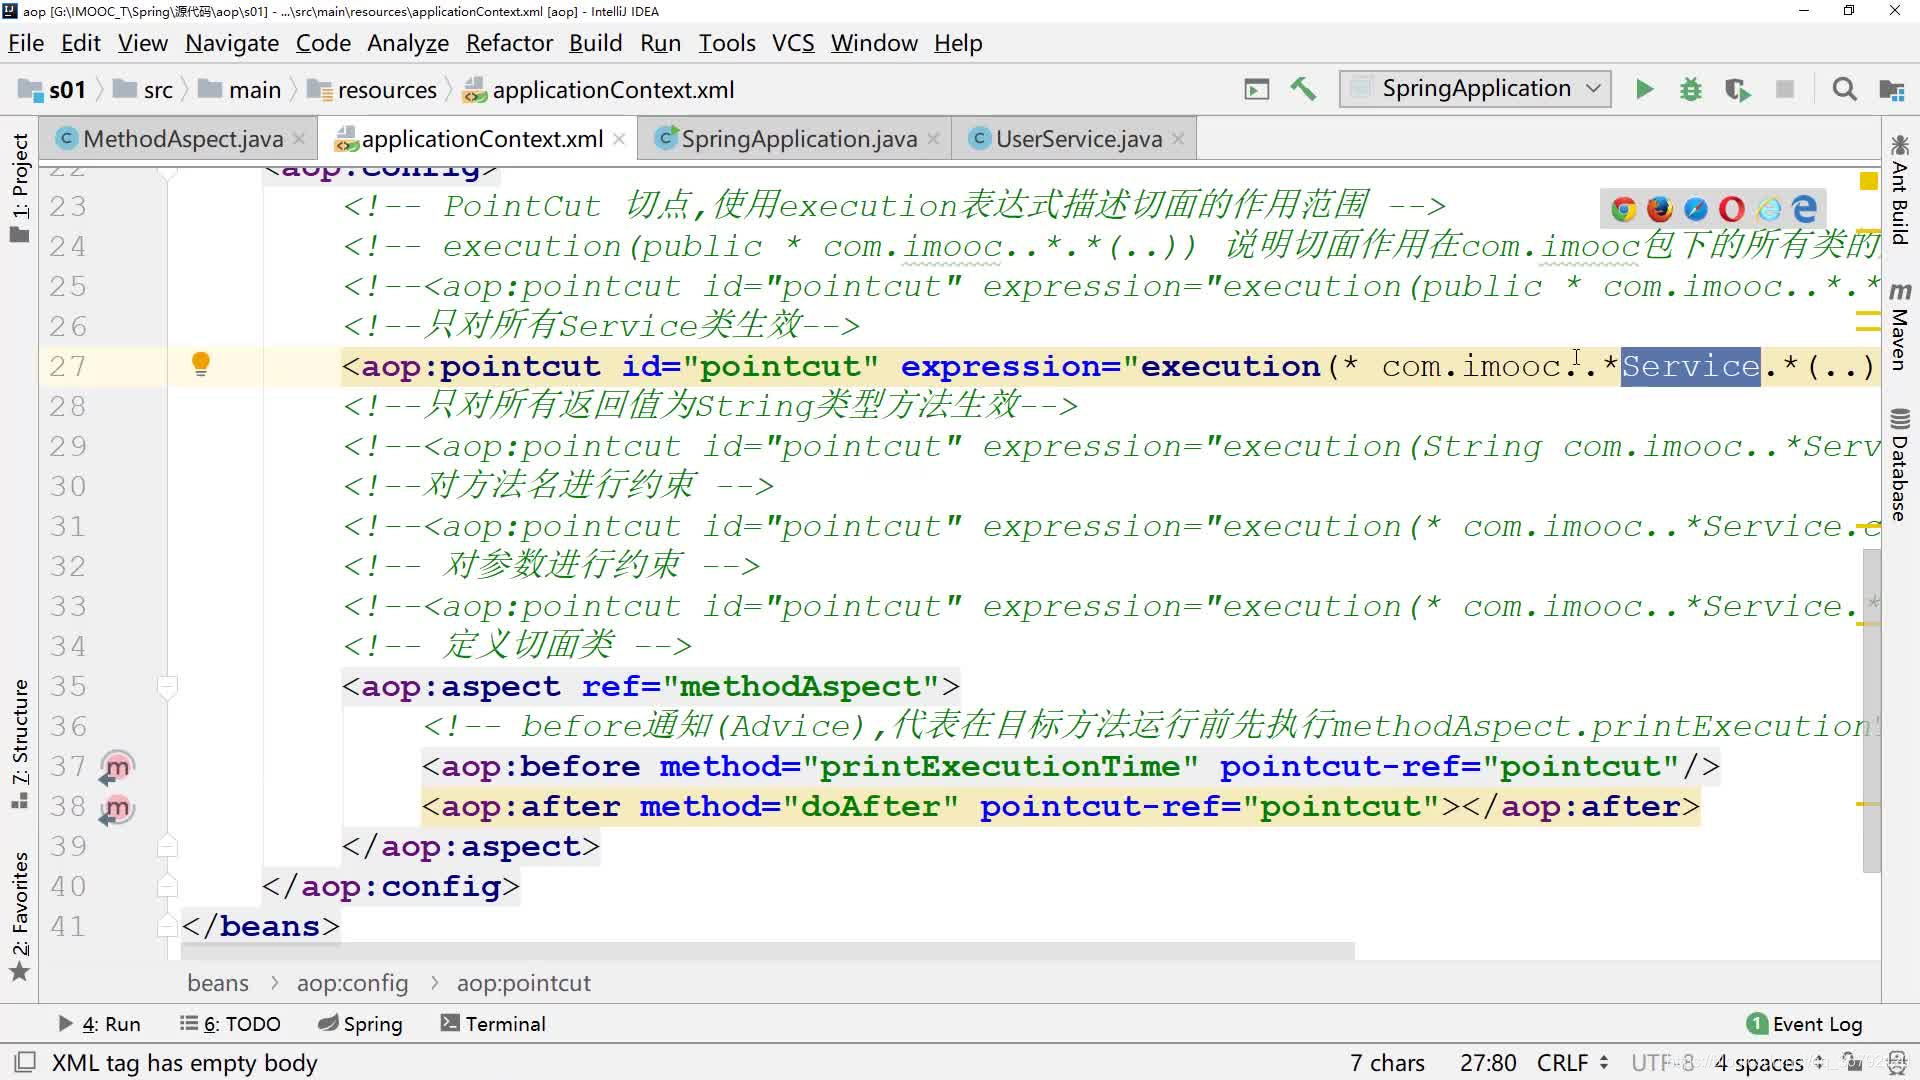This screenshot has width=1920, height=1080.
Task: Open the Ant Build tool window
Action: [1899, 190]
